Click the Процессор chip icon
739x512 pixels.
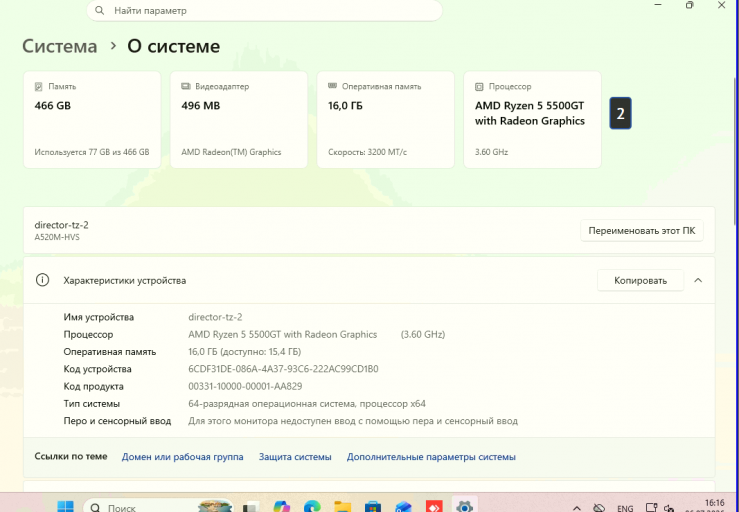tap(479, 87)
